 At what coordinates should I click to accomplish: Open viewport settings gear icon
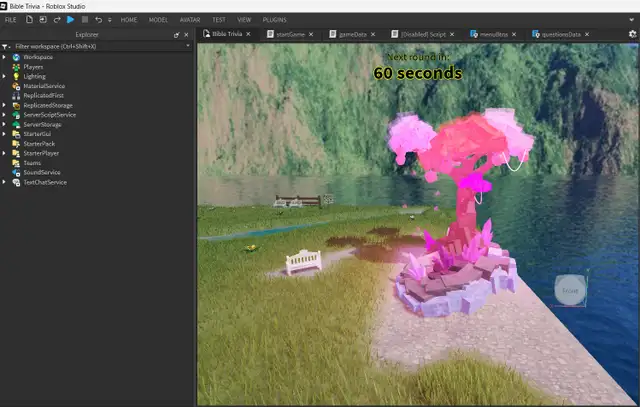[632, 34]
